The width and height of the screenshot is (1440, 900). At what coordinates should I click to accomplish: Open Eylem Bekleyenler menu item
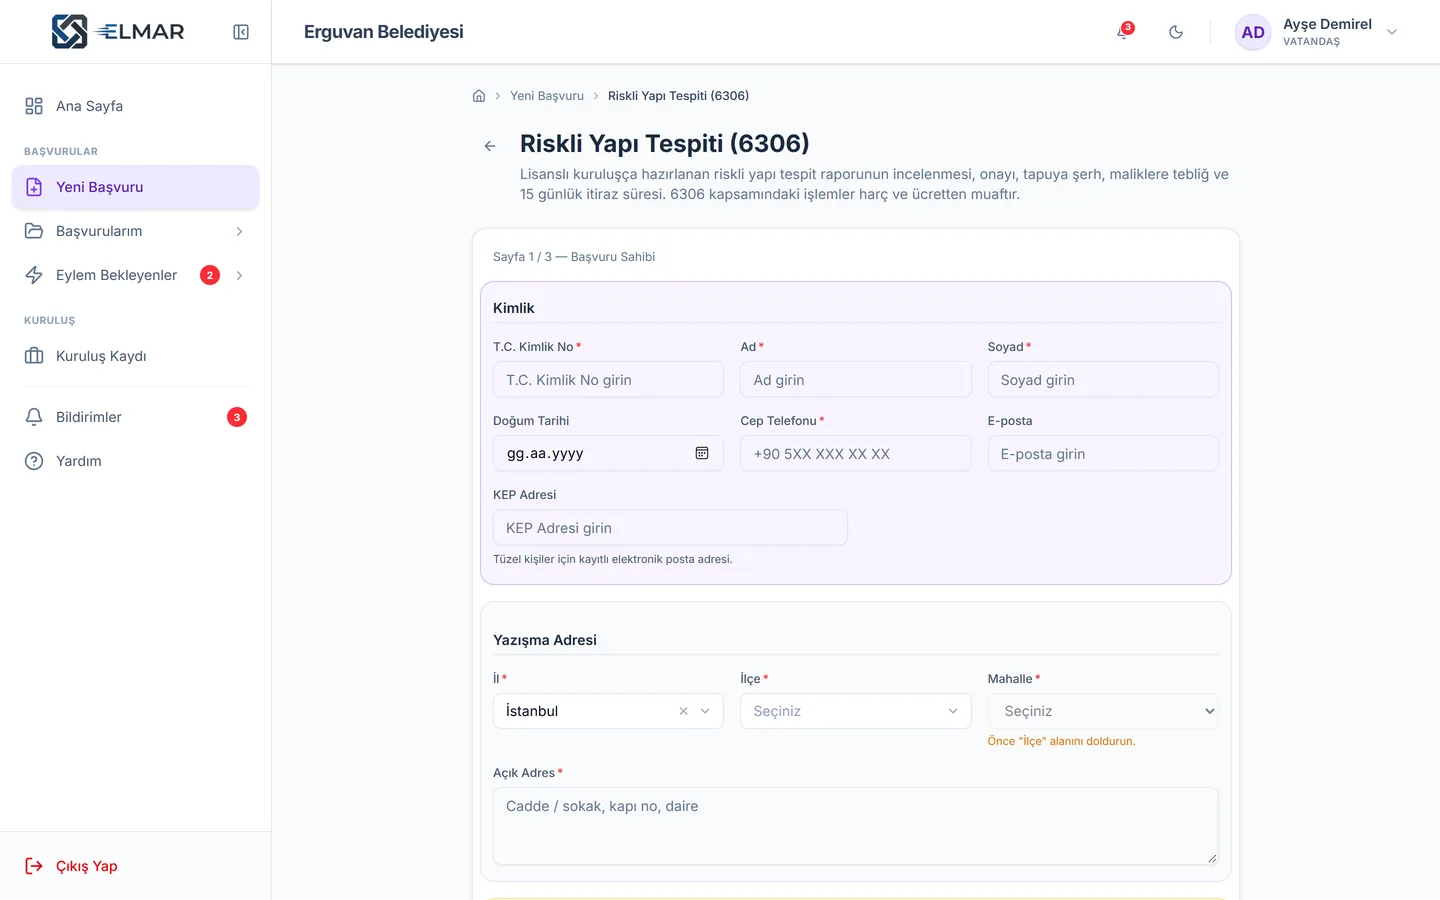point(135,275)
